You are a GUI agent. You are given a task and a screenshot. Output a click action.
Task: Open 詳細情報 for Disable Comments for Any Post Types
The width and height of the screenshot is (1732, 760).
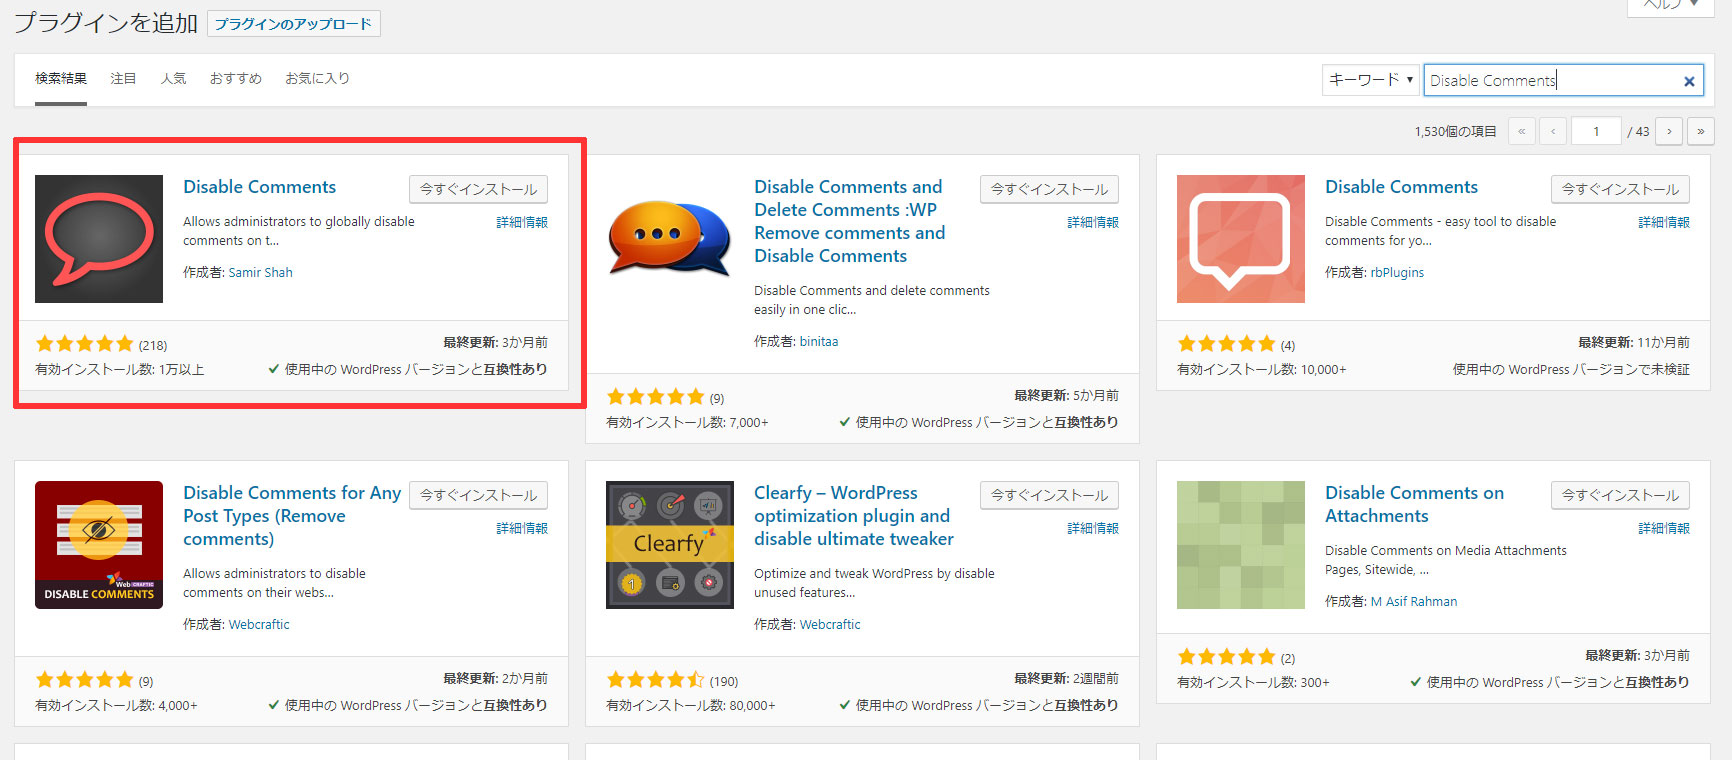[522, 528]
